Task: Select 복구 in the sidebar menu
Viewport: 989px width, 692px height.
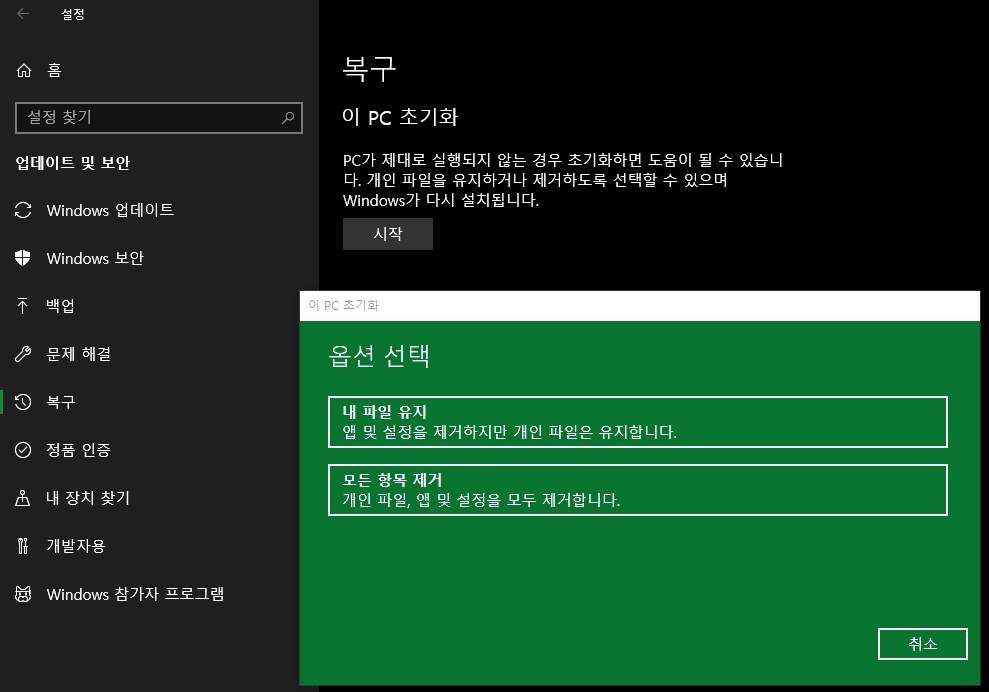Action: [61, 402]
